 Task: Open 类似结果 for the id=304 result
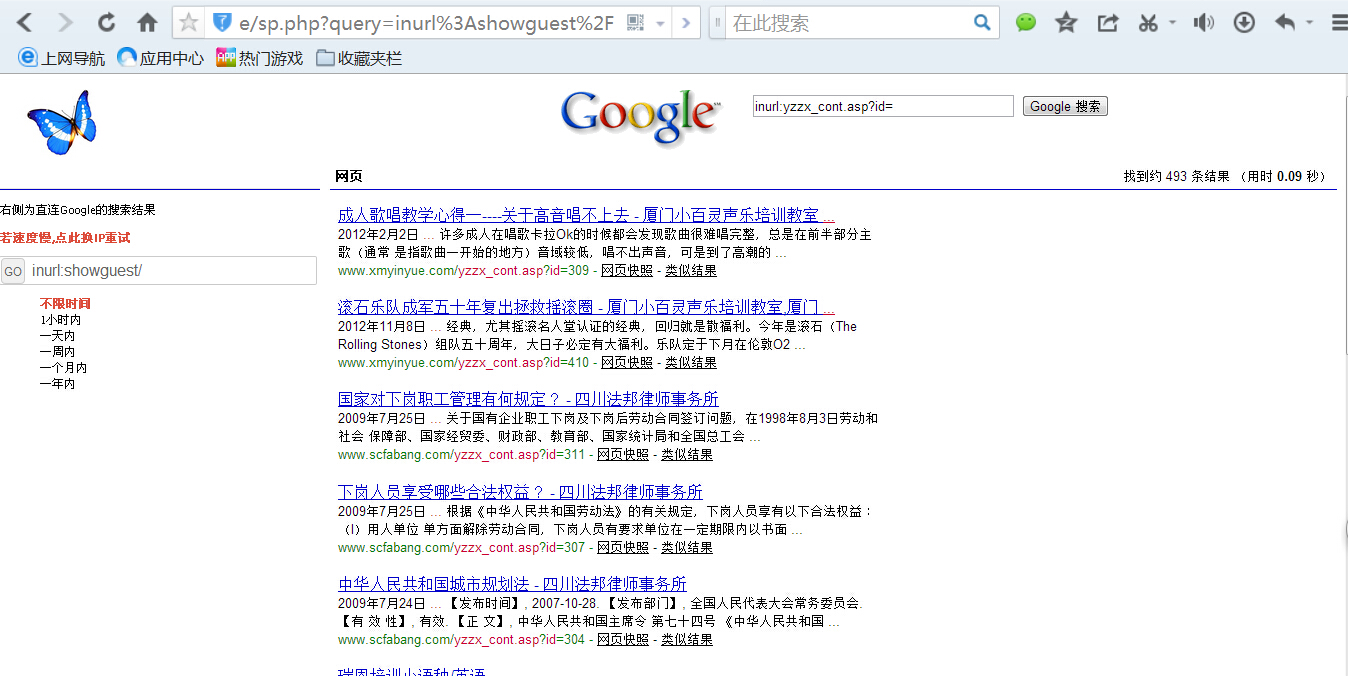687,640
